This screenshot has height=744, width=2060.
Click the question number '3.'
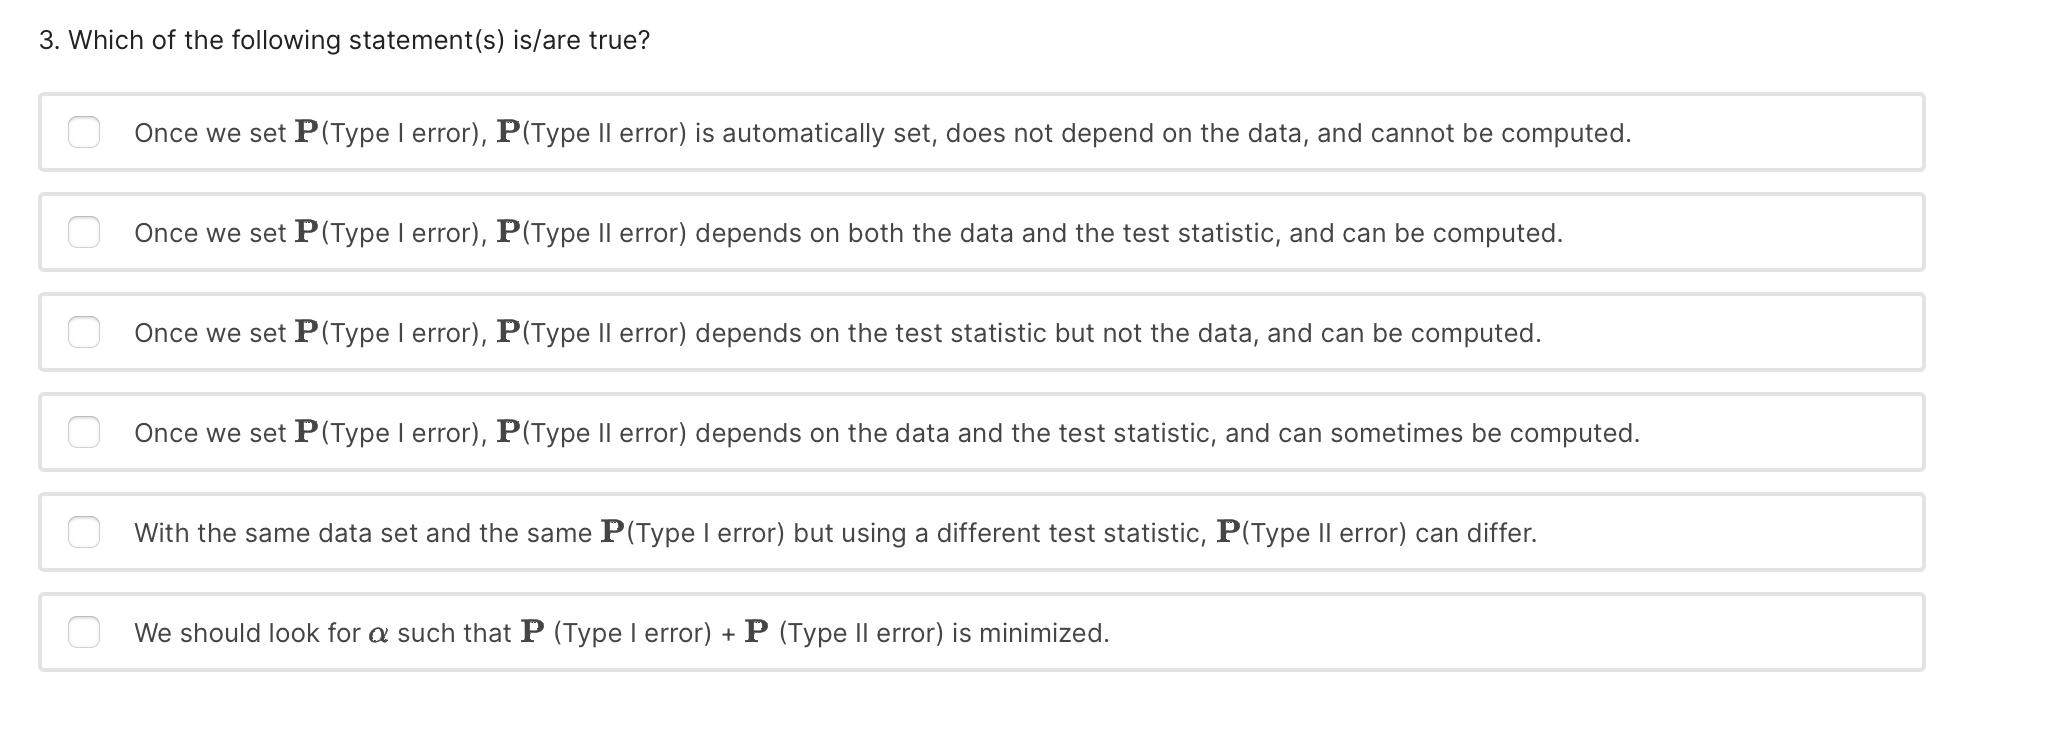(x=49, y=40)
